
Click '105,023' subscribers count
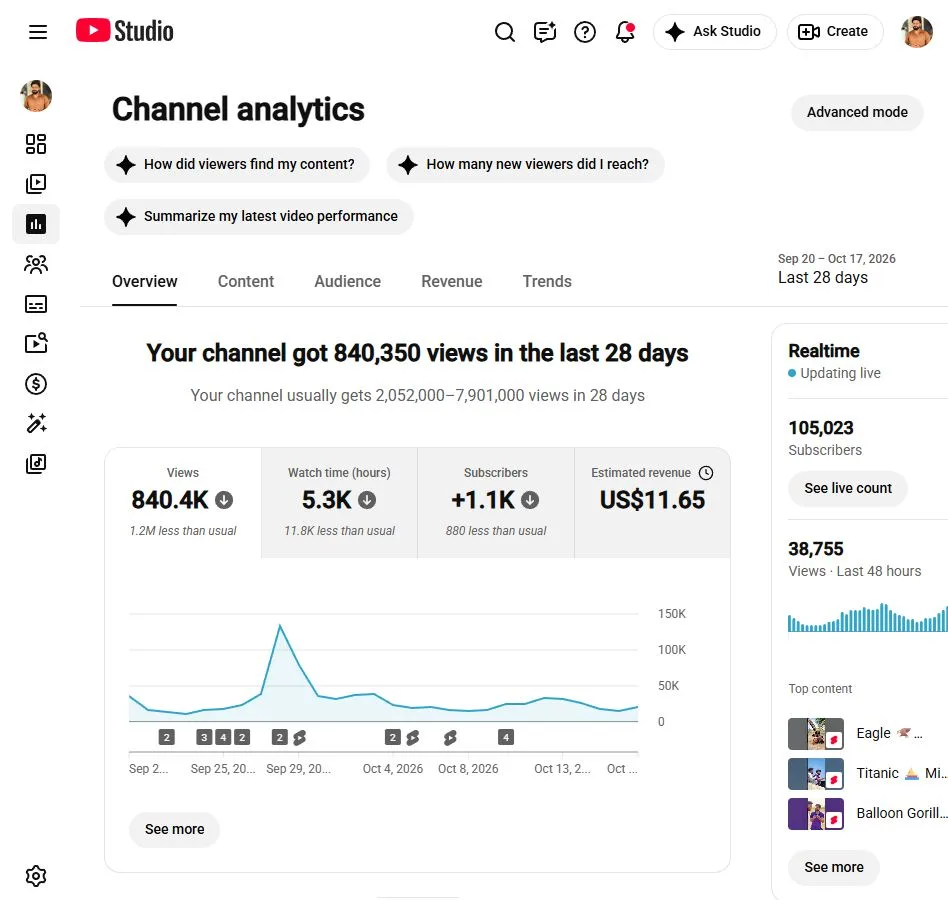click(x=821, y=428)
